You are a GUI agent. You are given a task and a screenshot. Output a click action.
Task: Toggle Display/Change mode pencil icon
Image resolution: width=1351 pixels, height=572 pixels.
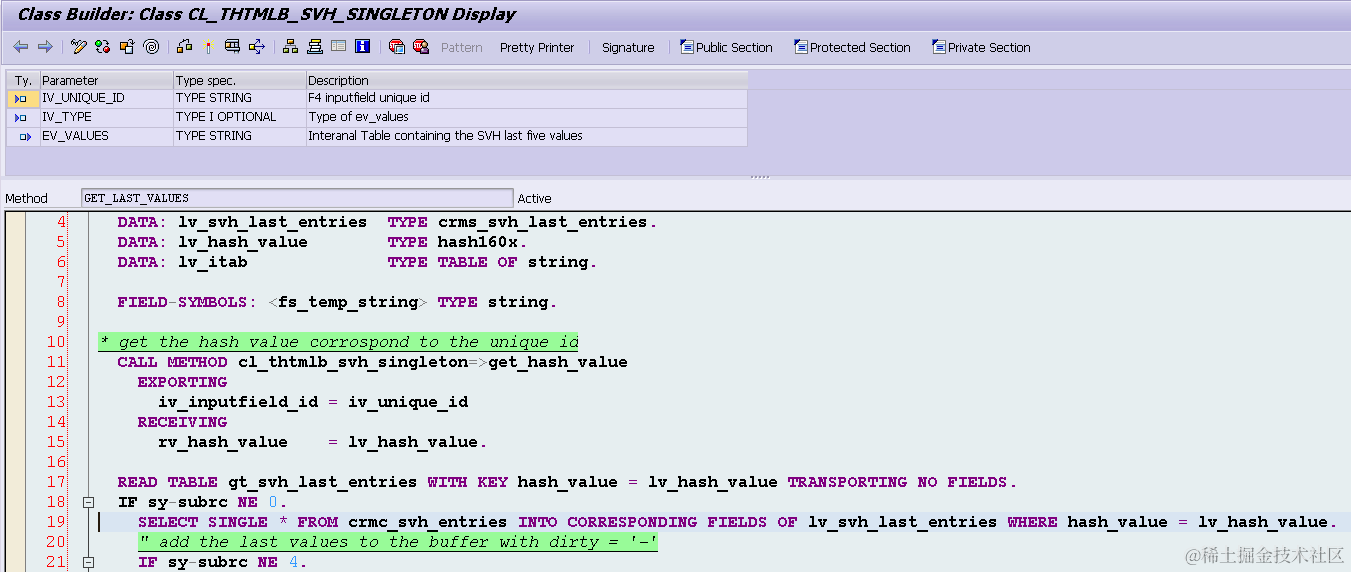[79, 47]
